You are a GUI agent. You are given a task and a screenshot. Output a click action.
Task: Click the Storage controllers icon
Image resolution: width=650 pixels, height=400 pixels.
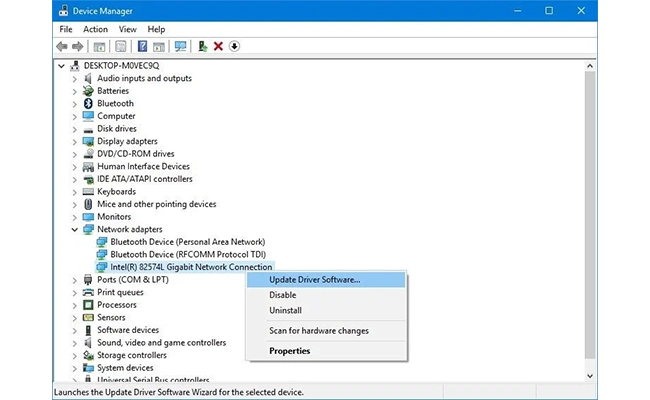tap(88, 355)
